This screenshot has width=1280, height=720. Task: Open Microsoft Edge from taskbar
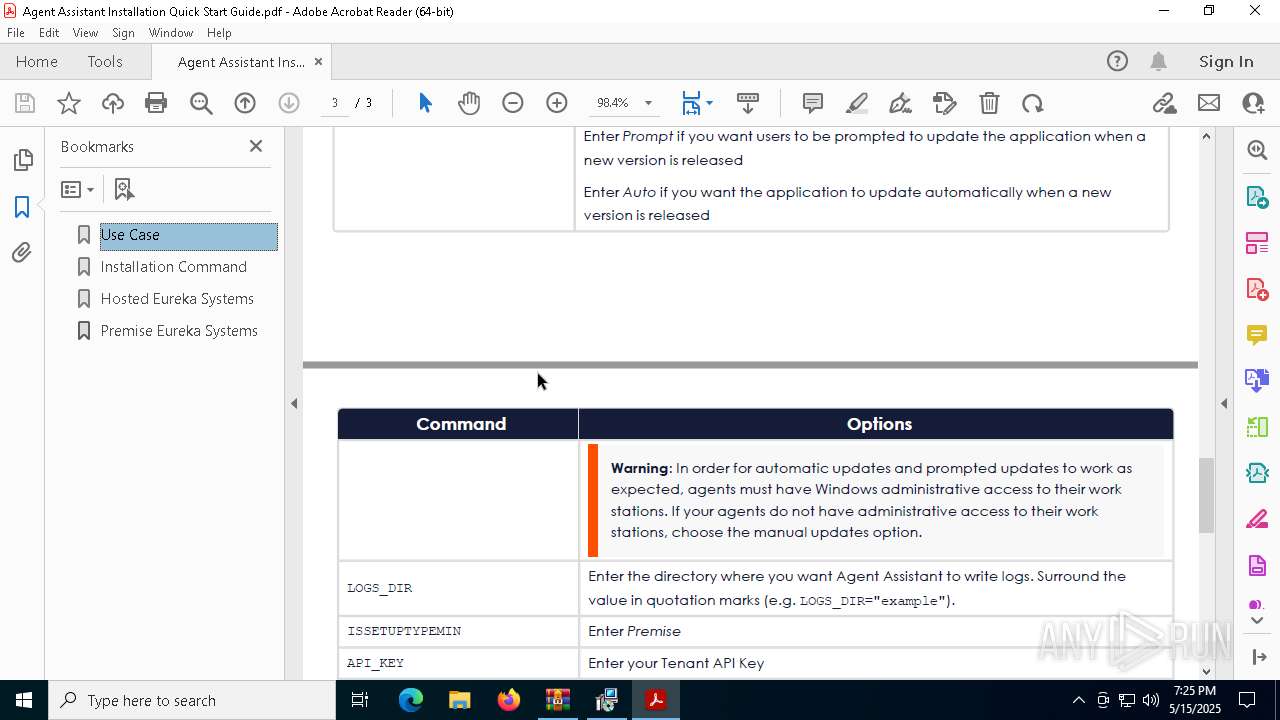pos(411,700)
